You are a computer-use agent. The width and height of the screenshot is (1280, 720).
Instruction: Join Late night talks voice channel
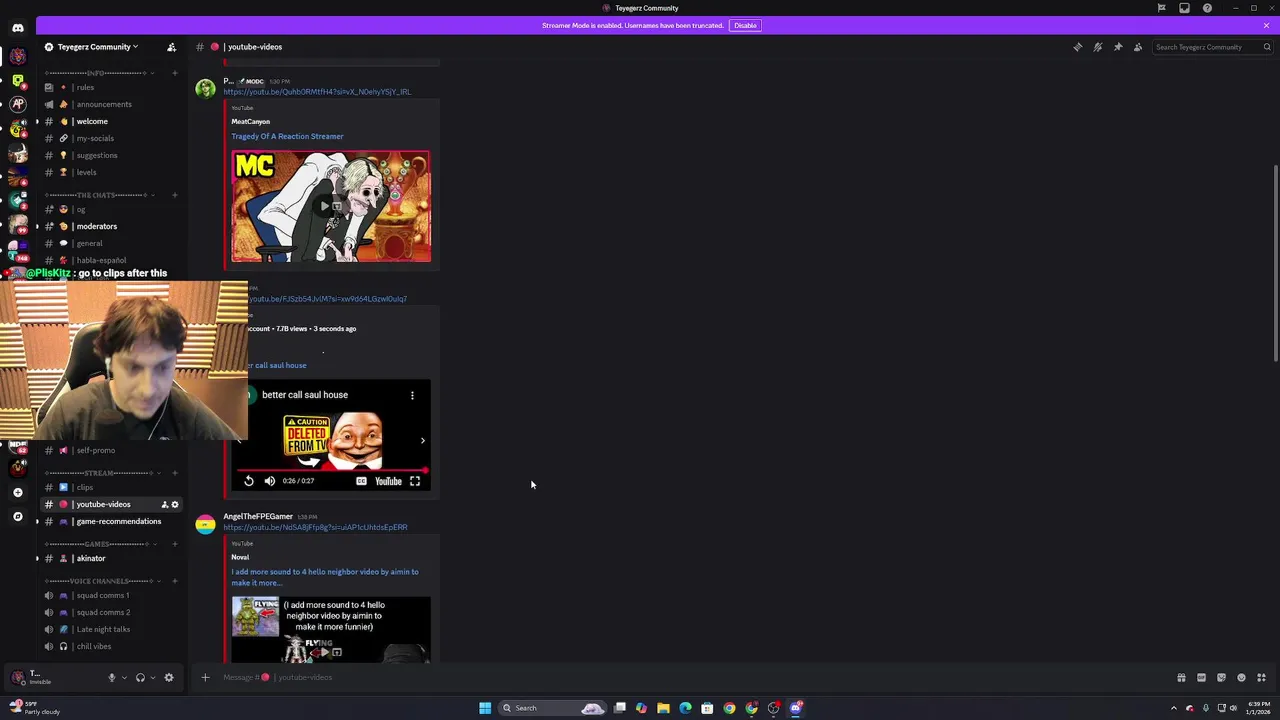coord(110,629)
